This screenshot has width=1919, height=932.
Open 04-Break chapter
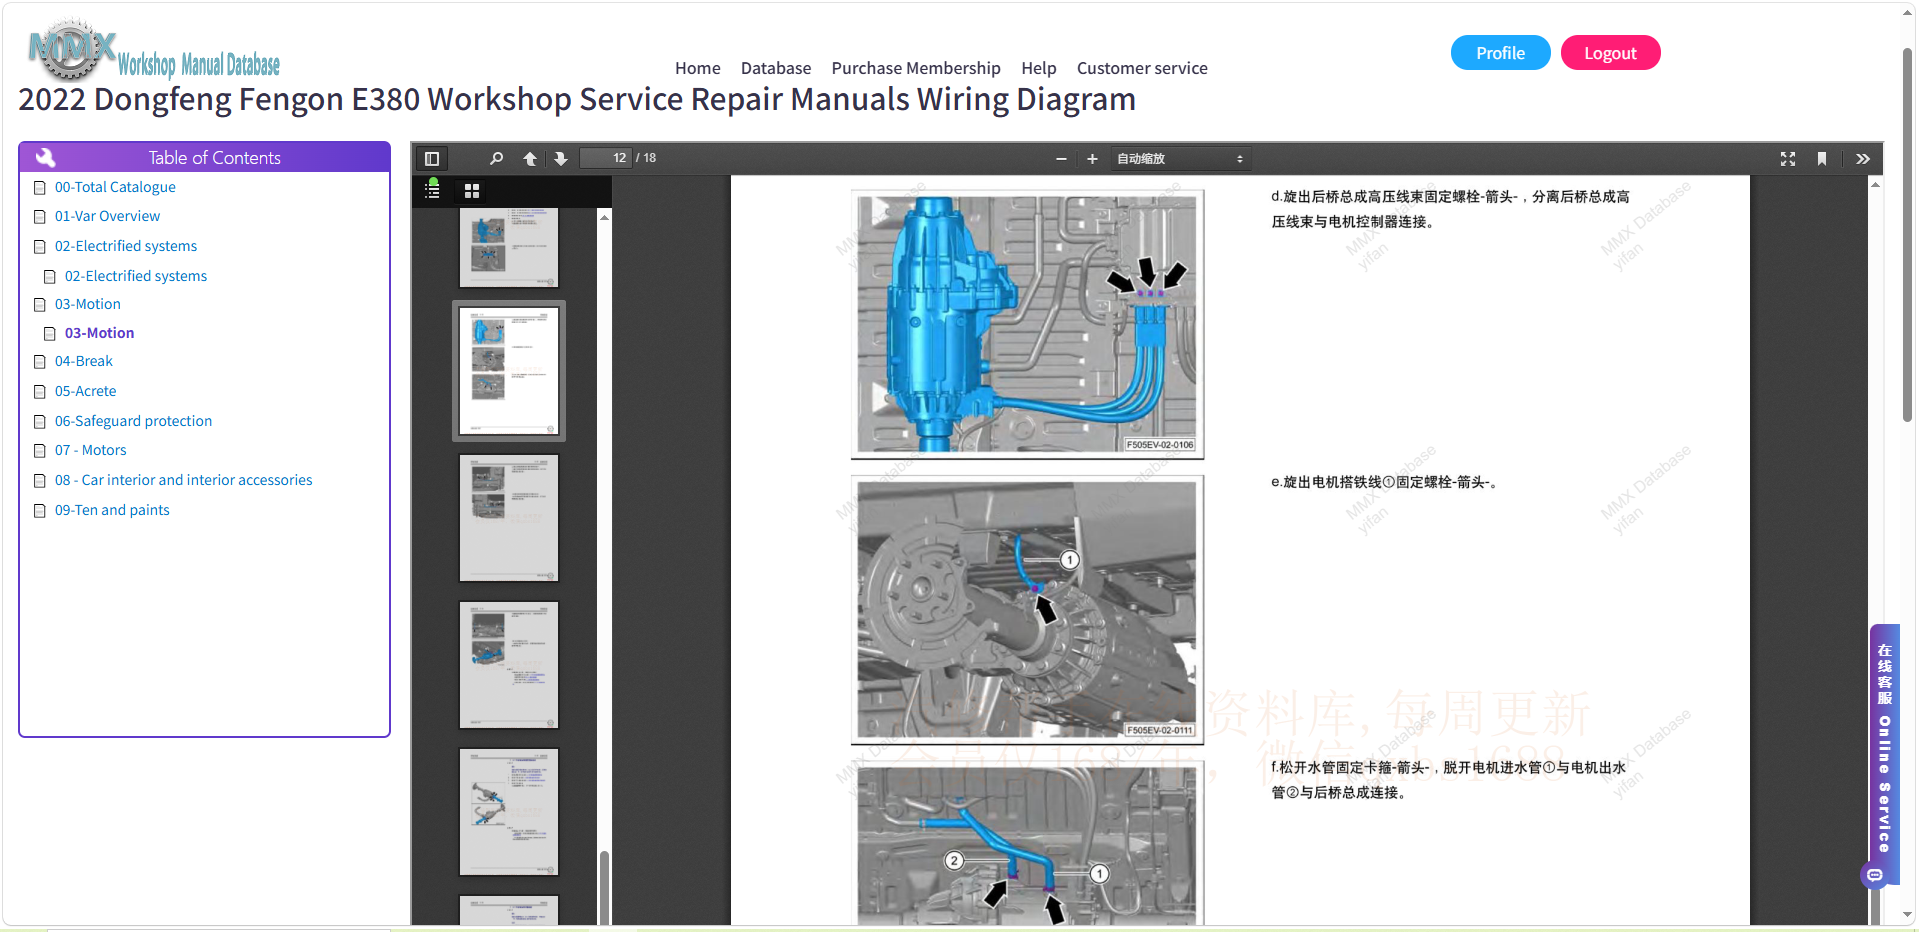coord(84,361)
